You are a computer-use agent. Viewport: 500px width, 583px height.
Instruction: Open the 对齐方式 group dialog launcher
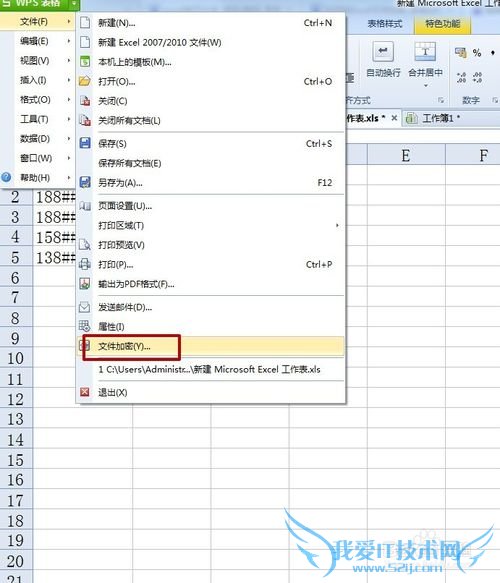point(441,100)
